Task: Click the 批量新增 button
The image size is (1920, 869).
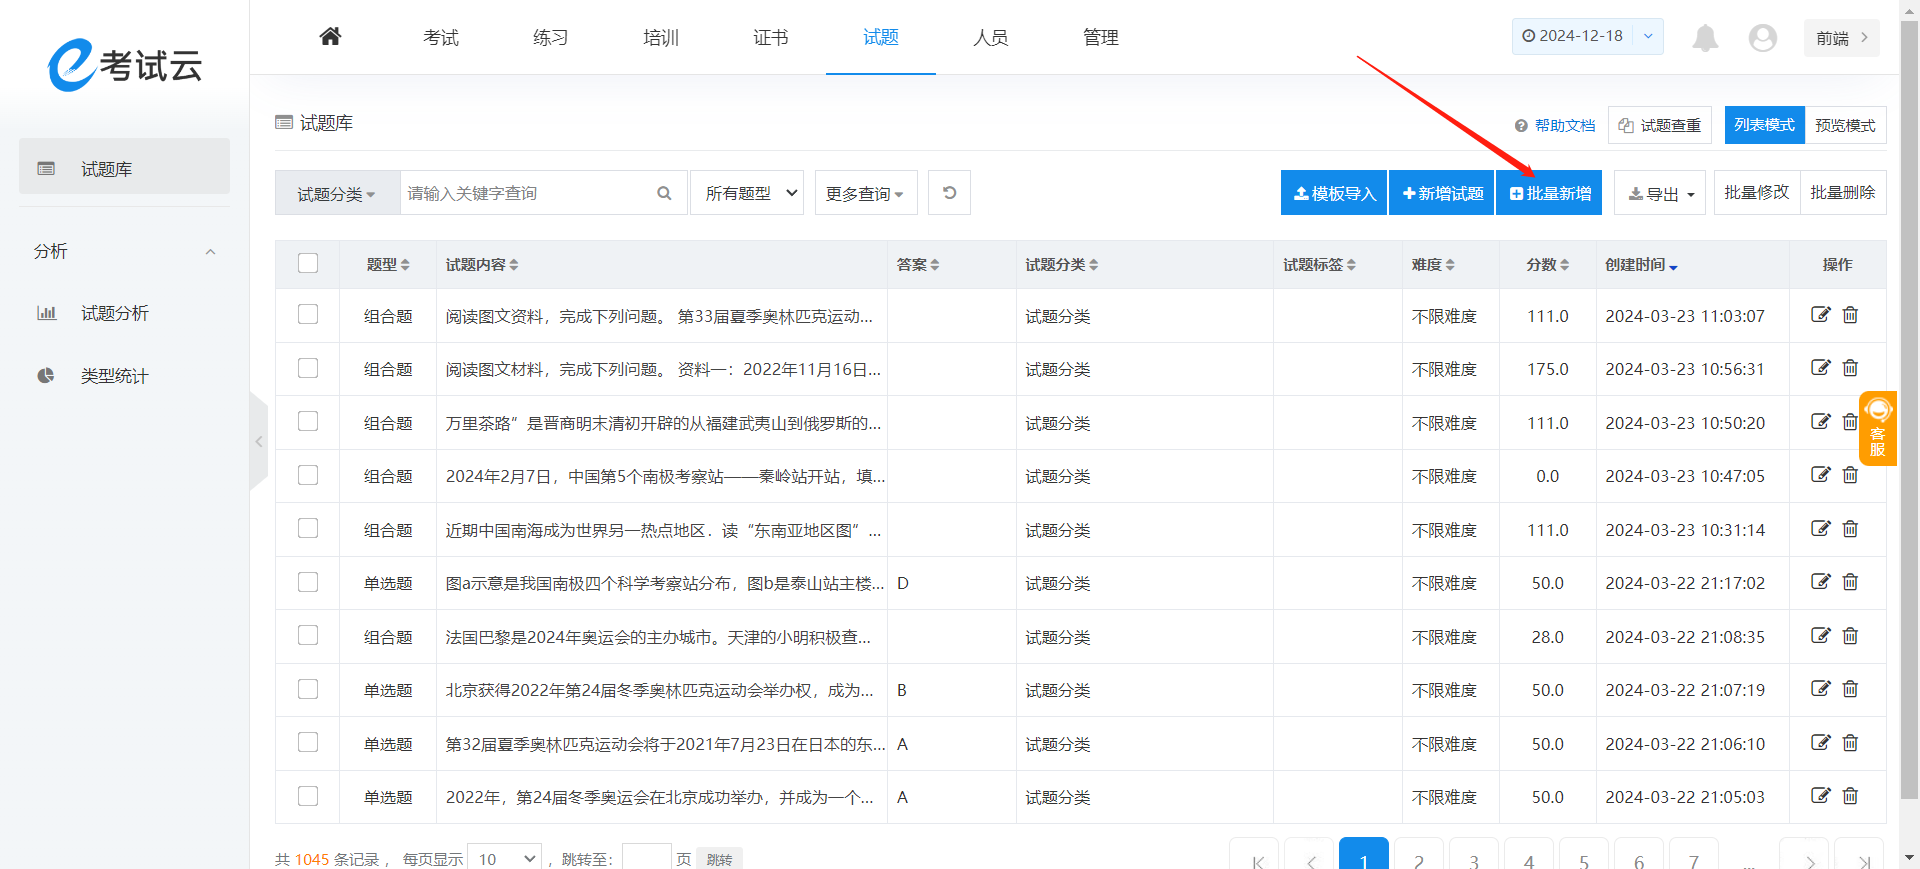Action: tap(1549, 193)
